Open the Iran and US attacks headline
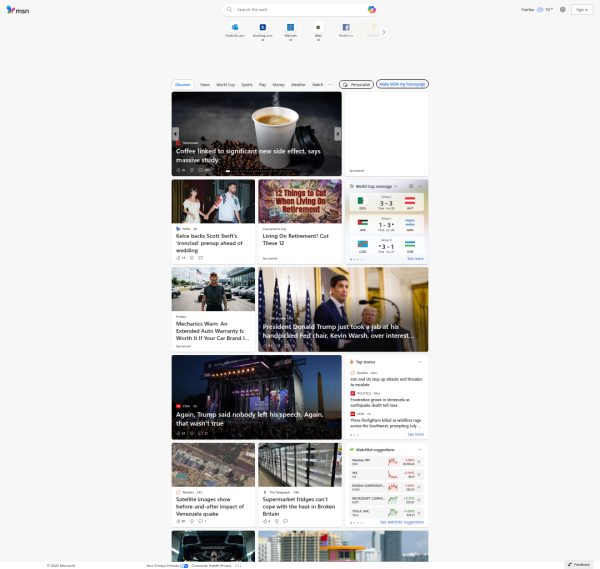This screenshot has height=569, width=600. click(386, 382)
